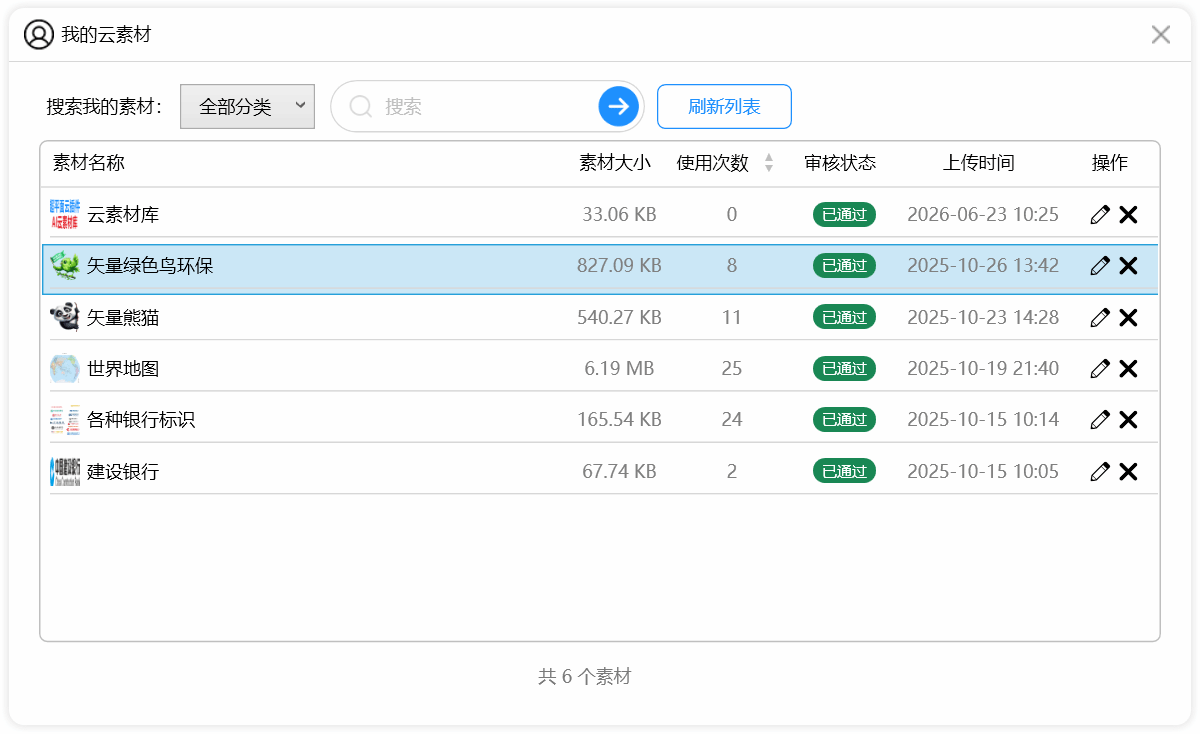Open the 云素材库 thumbnail

point(65,214)
